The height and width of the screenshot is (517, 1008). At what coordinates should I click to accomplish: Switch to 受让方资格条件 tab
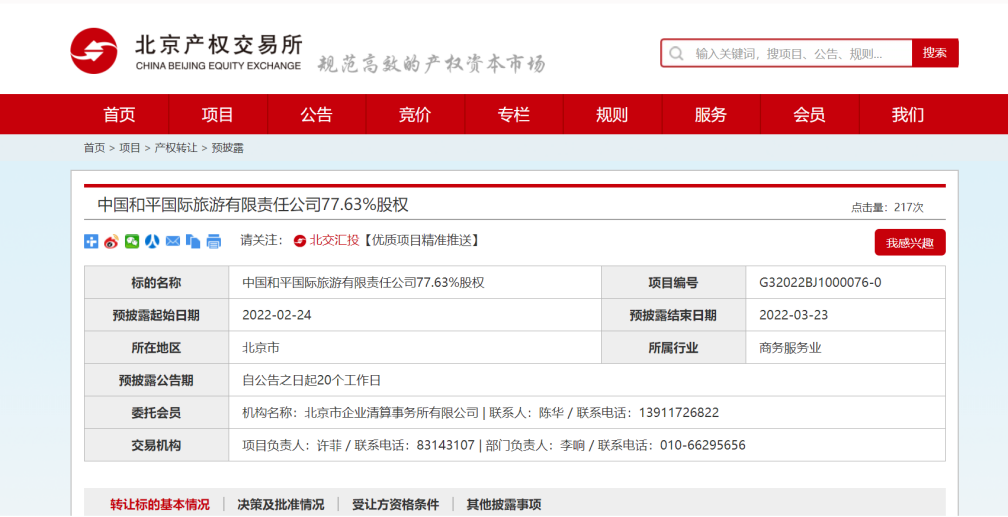click(x=395, y=505)
